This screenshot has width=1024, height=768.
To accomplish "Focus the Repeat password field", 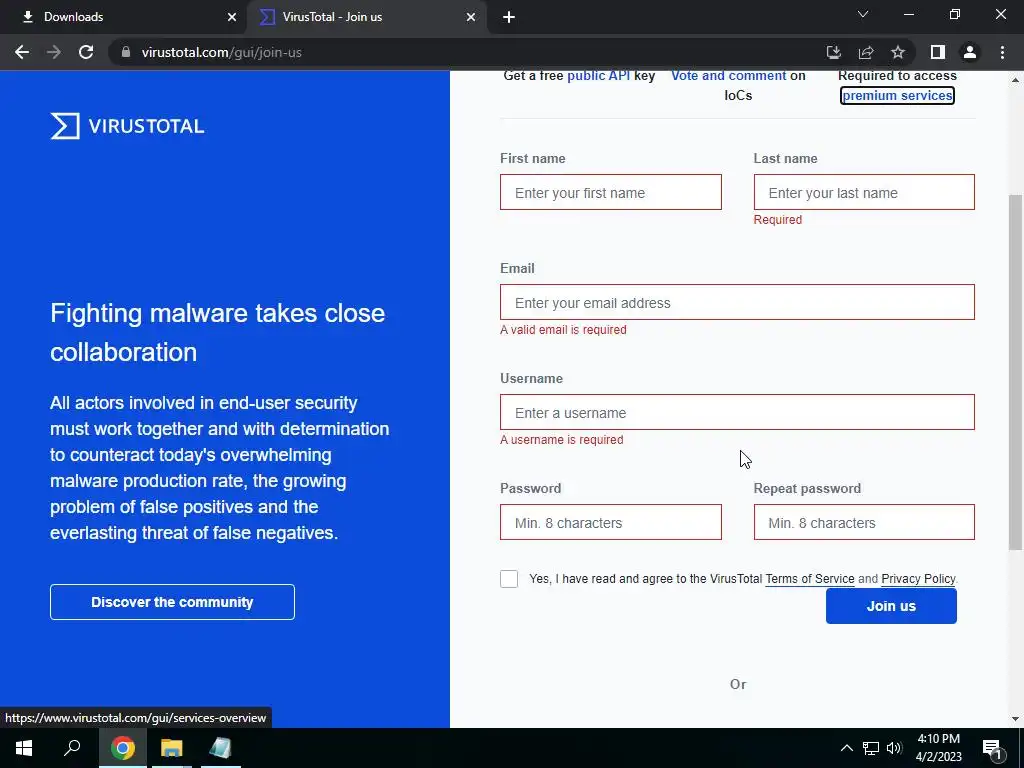I will [864, 522].
